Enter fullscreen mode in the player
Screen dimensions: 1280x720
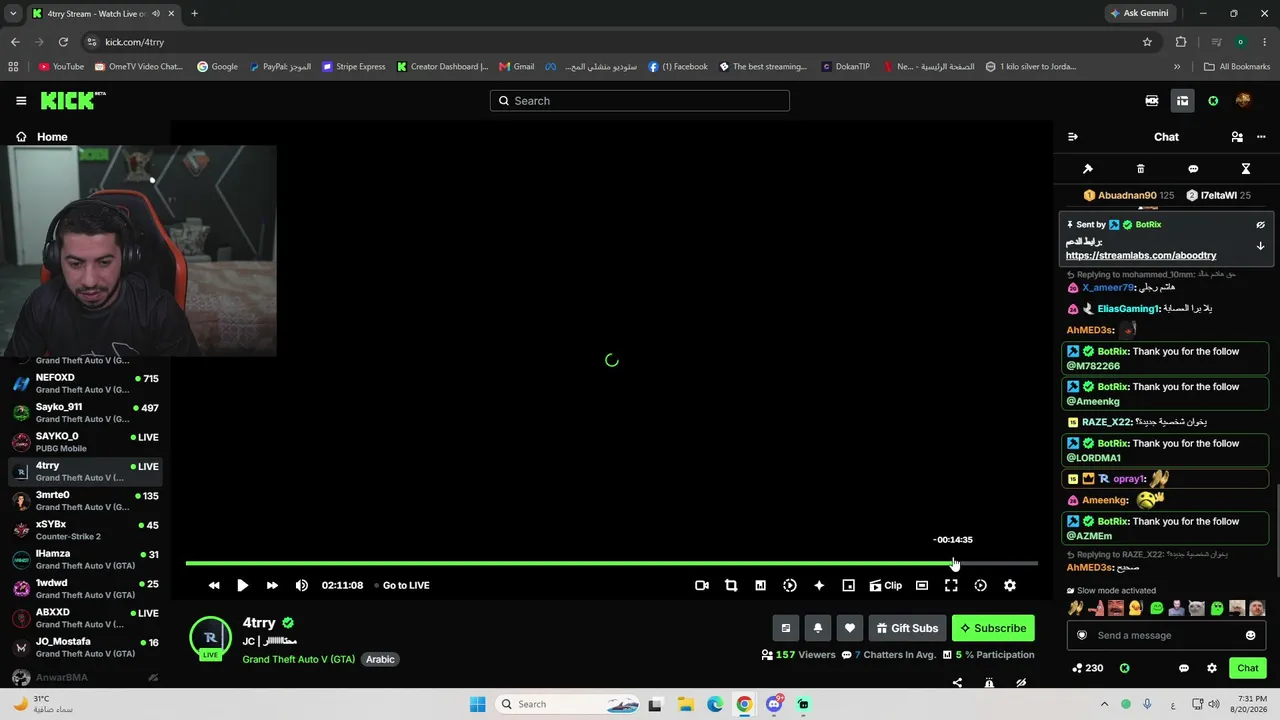click(x=951, y=585)
